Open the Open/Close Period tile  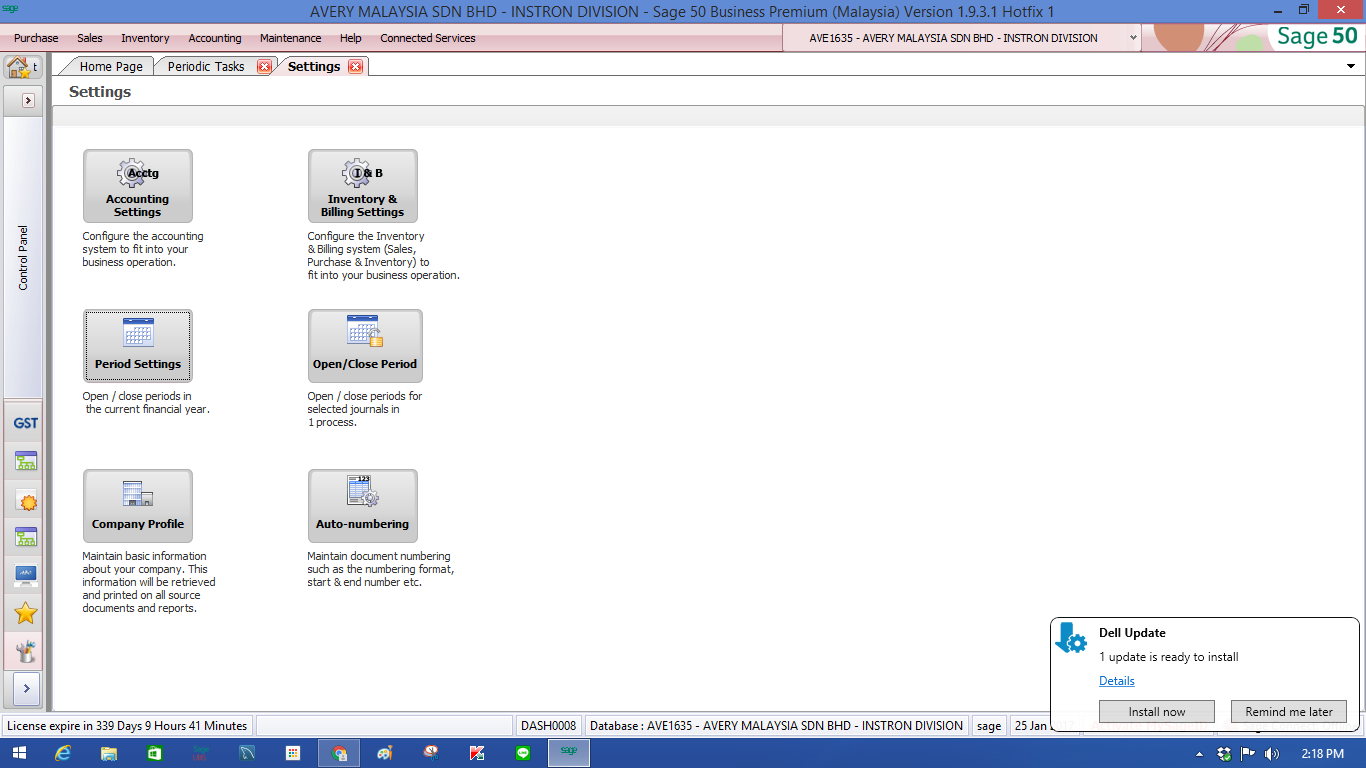[364, 345]
